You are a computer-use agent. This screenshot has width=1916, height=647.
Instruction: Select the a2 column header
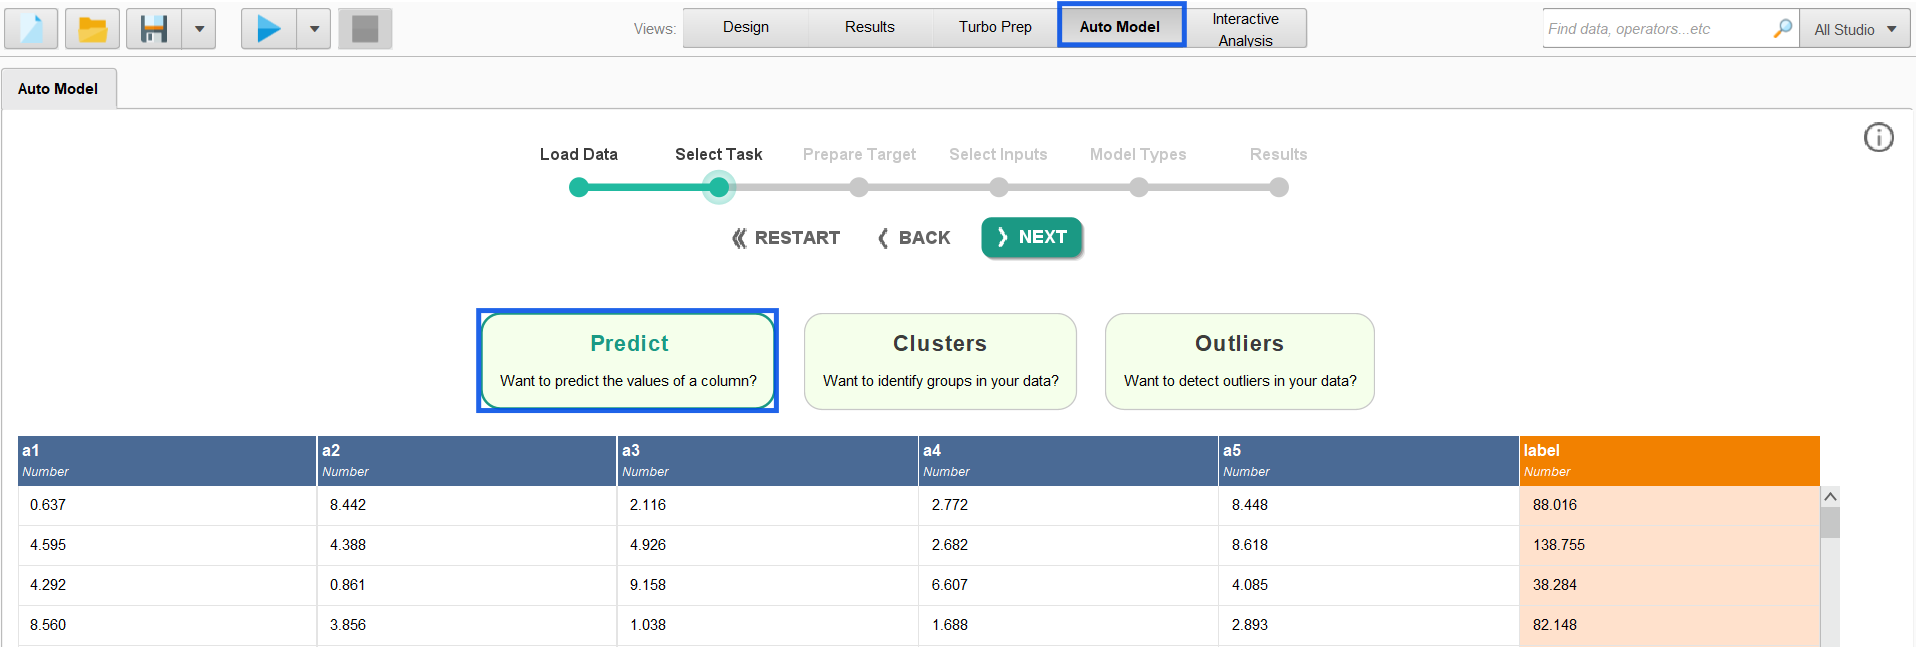[467, 461]
